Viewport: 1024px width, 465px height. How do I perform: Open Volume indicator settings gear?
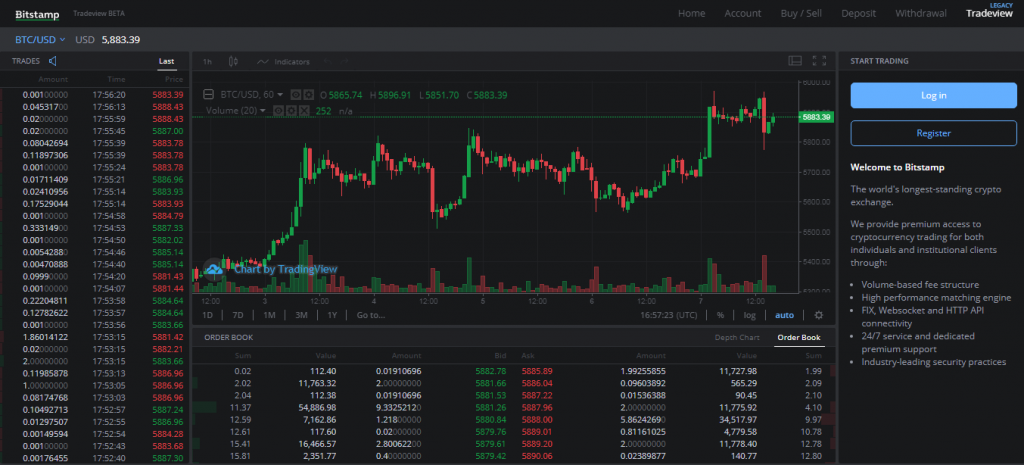click(291, 111)
